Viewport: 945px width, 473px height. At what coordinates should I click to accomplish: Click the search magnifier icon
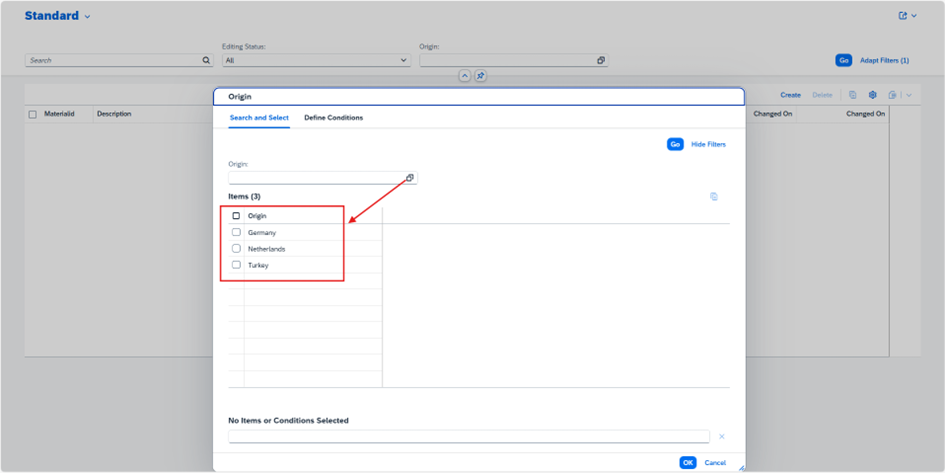point(207,60)
